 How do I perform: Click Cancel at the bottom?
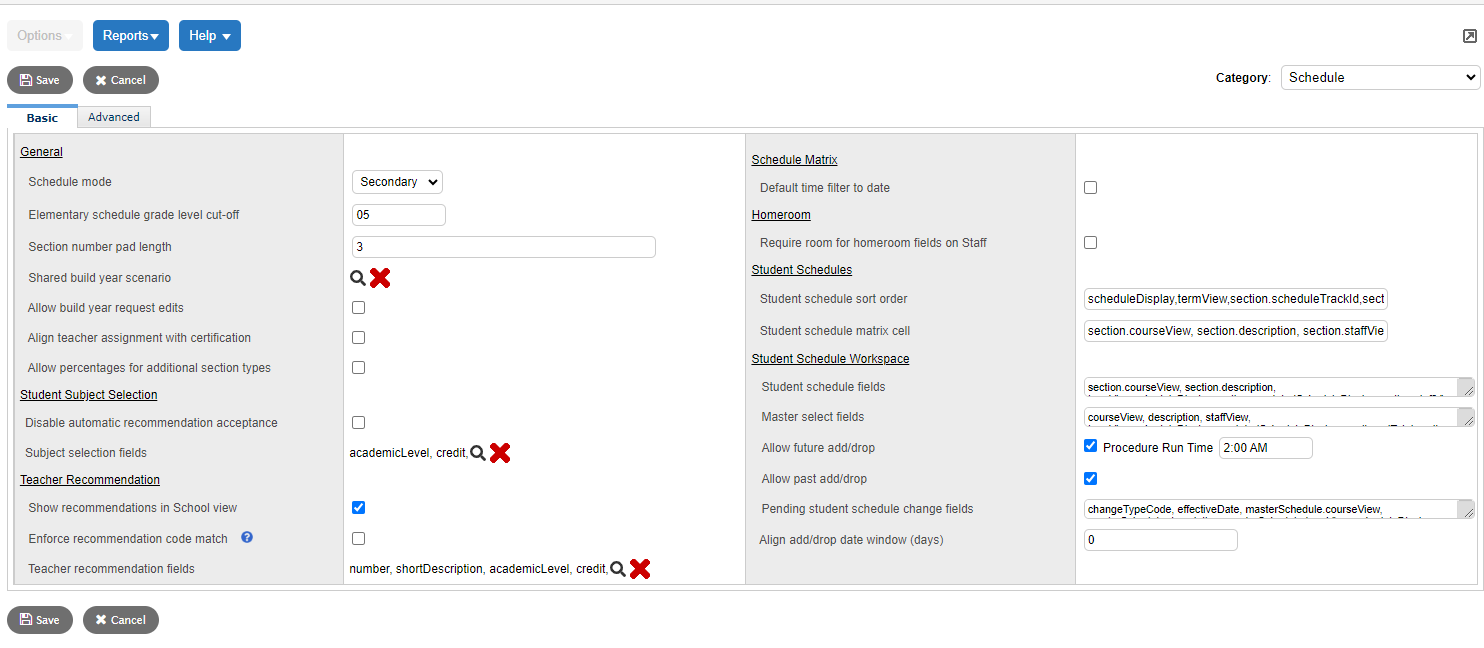[120, 619]
